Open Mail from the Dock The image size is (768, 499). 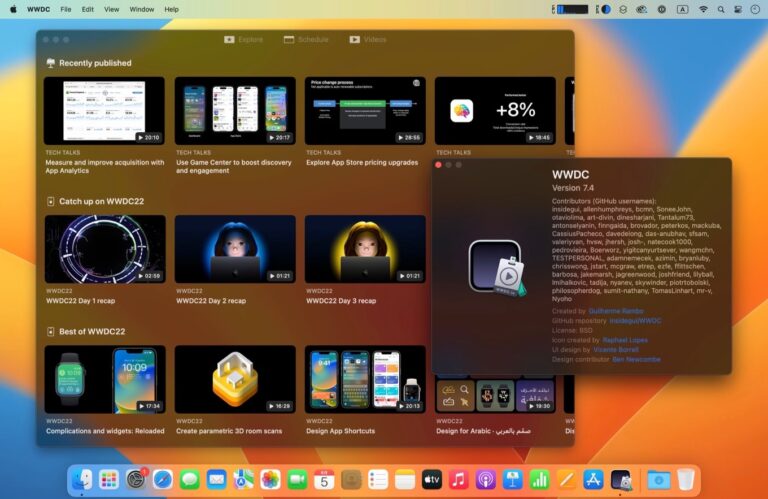216,479
